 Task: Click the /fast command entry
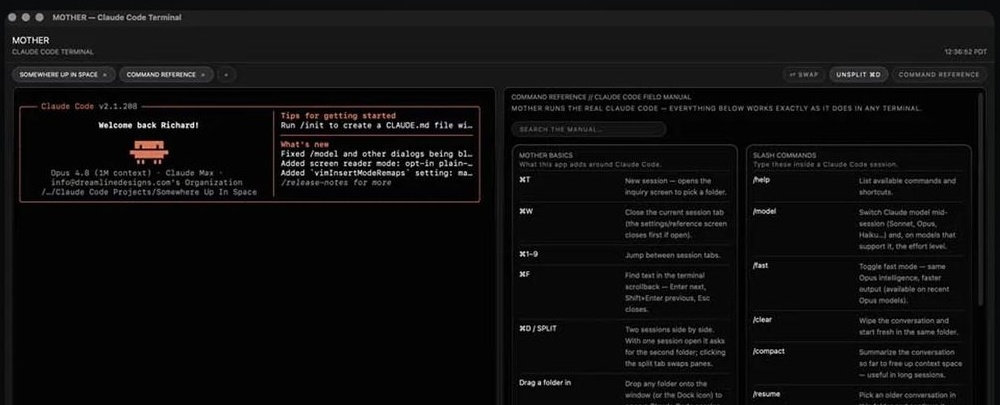click(x=858, y=284)
